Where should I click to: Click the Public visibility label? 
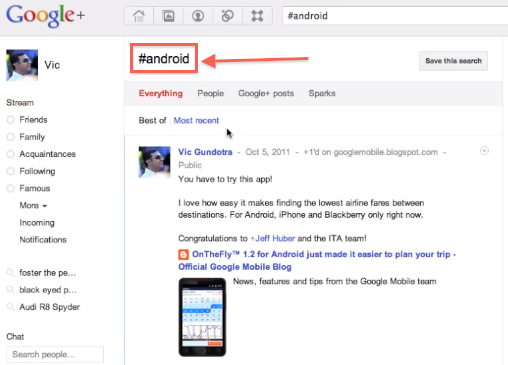tap(190, 165)
